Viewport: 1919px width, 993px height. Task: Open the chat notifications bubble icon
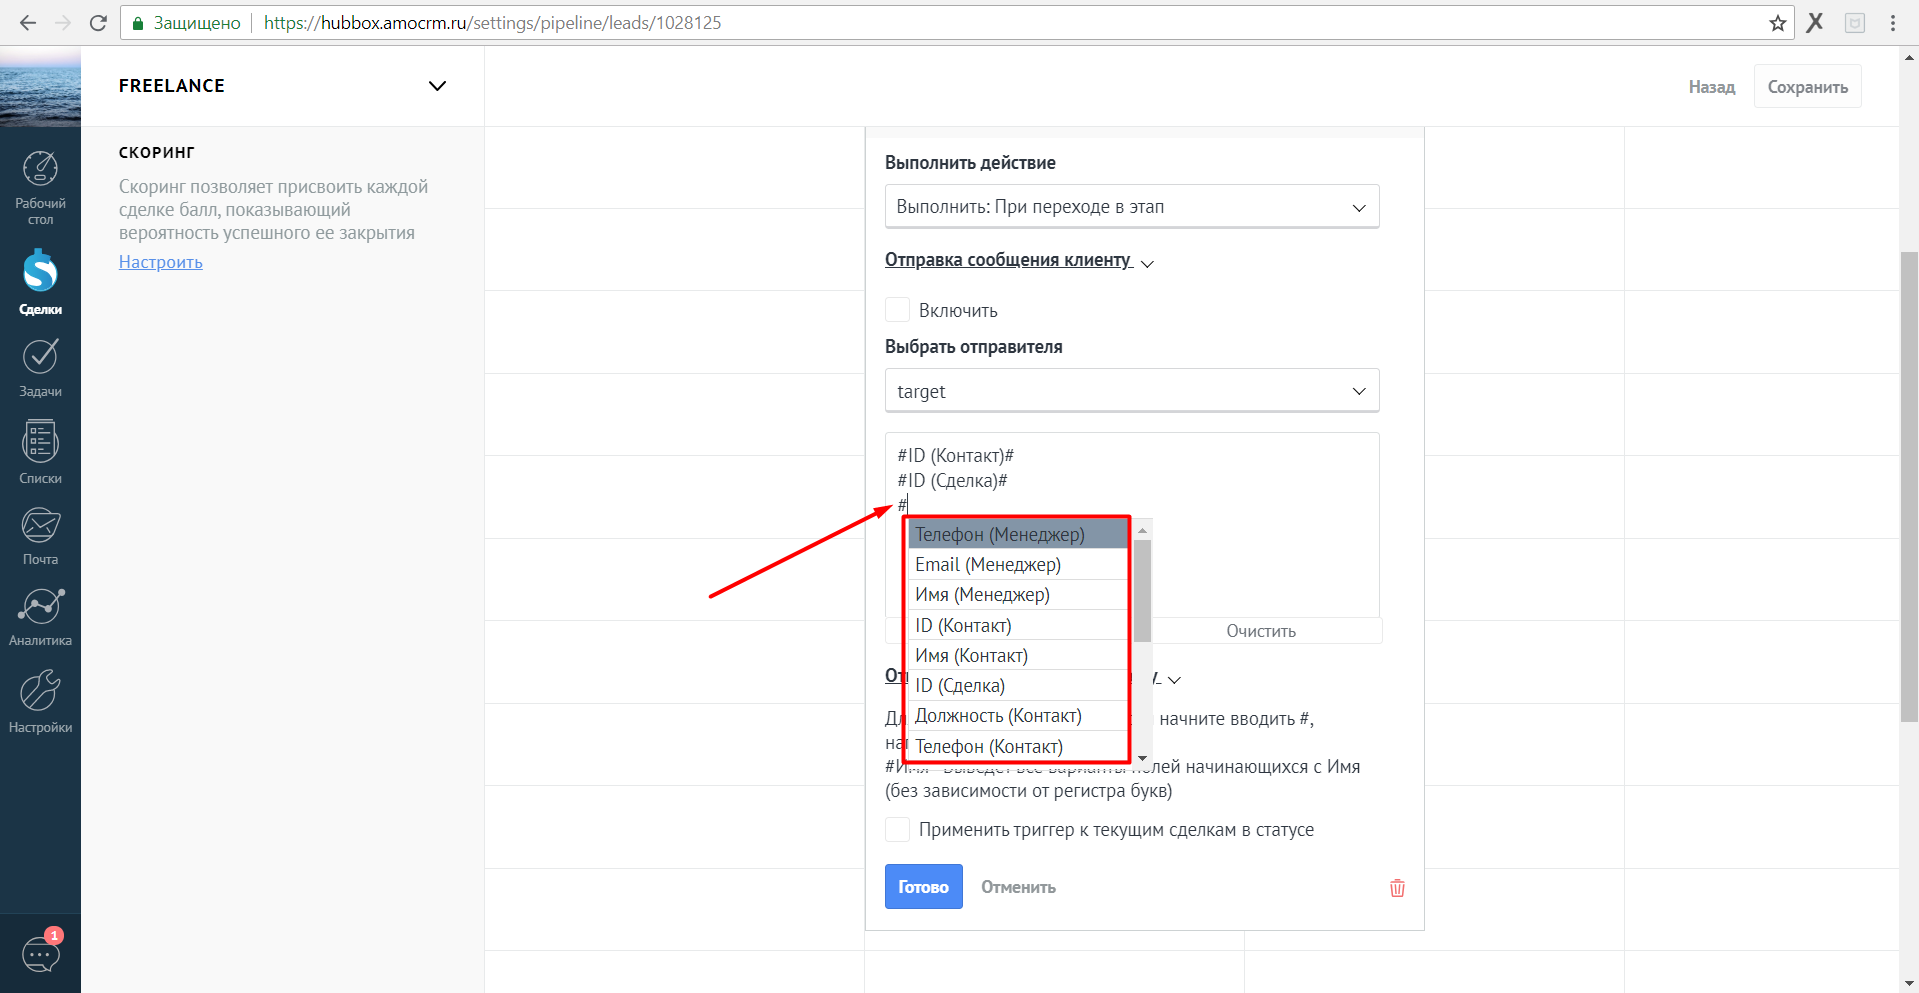coord(41,954)
